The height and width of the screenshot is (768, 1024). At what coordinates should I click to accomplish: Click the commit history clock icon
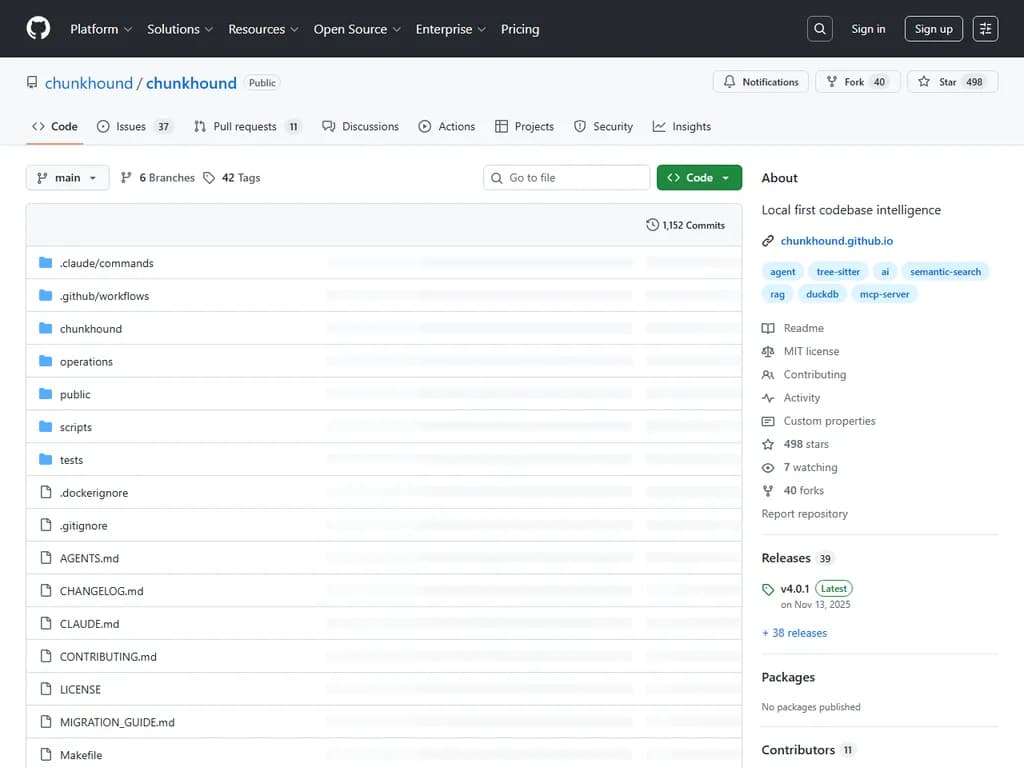coord(653,225)
